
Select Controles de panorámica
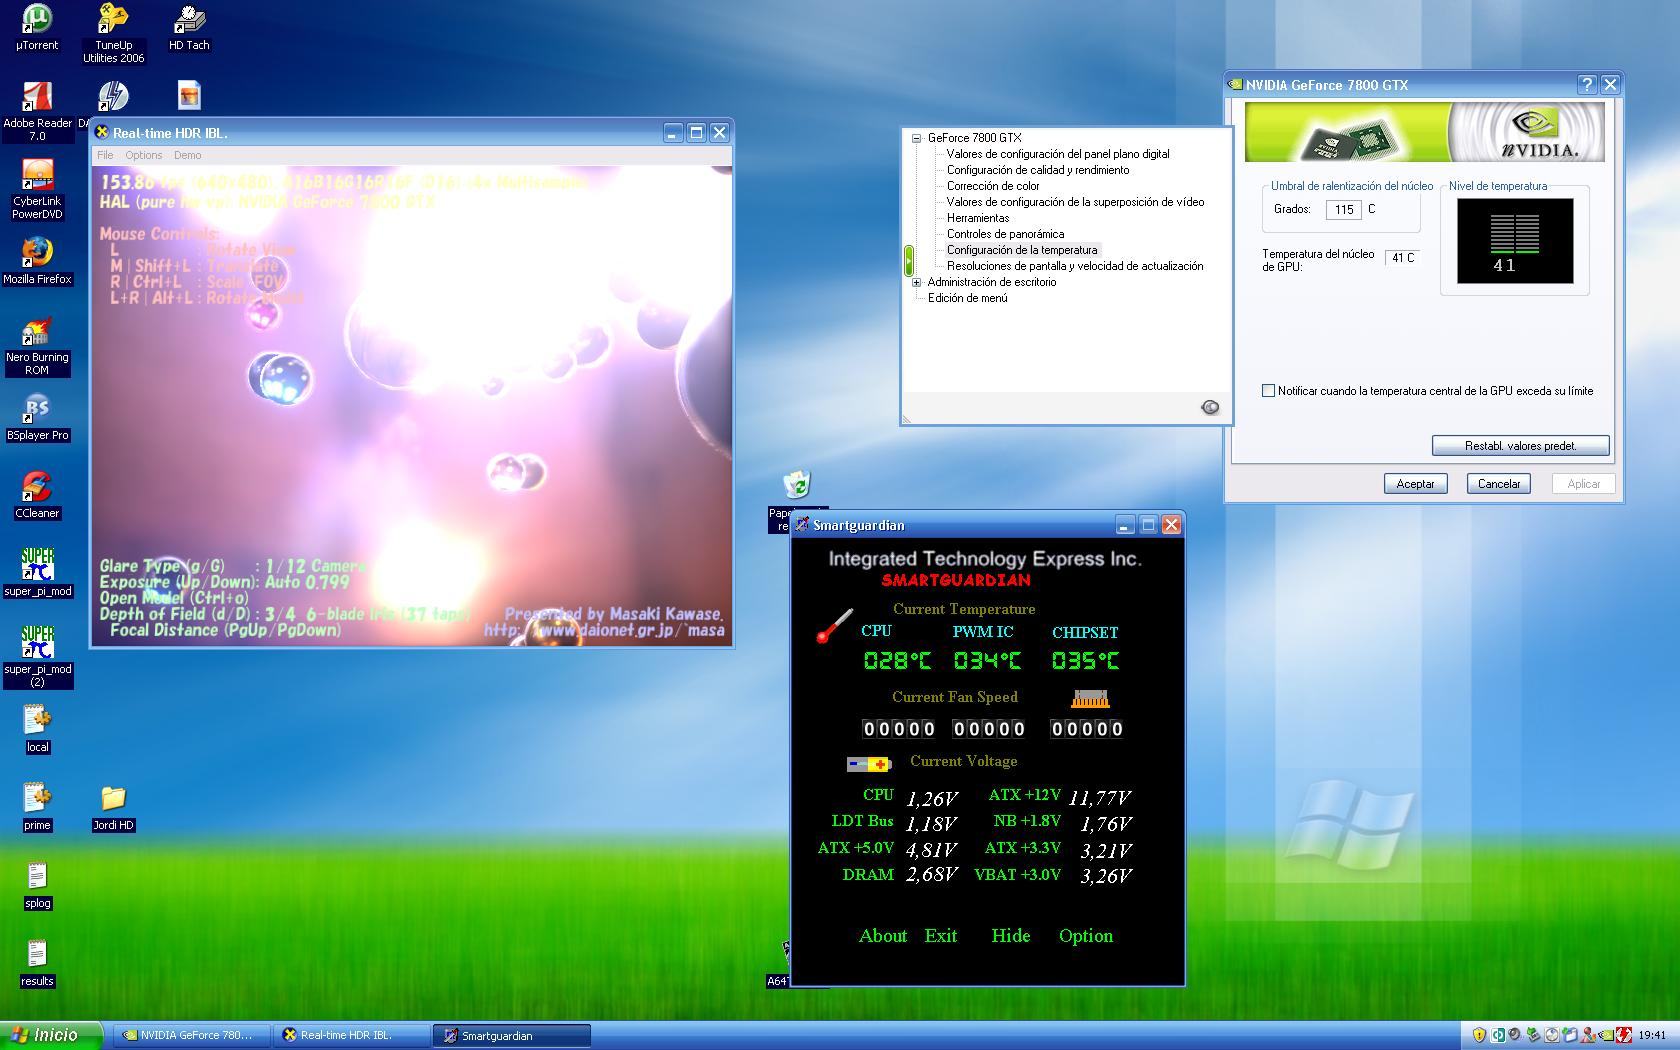pos(1005,234)
